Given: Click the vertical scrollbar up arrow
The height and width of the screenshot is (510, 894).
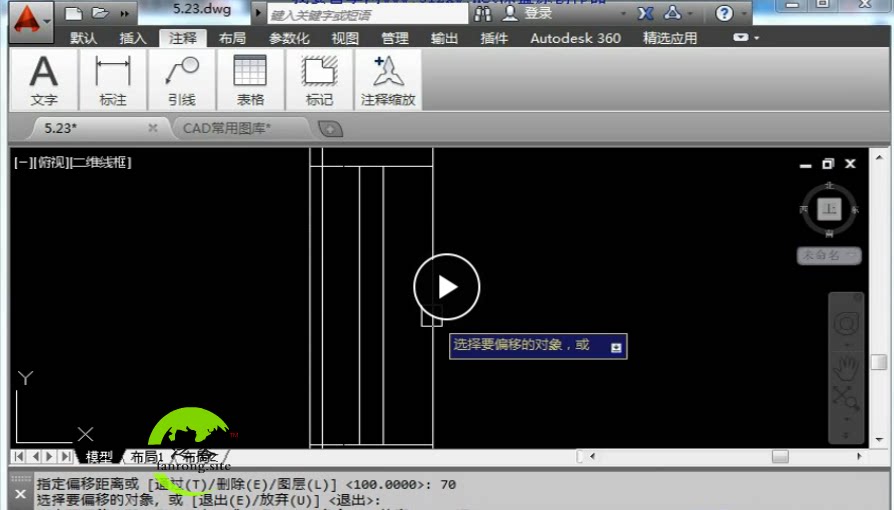Looking at the screenshot, I should [x=879, y=157].
